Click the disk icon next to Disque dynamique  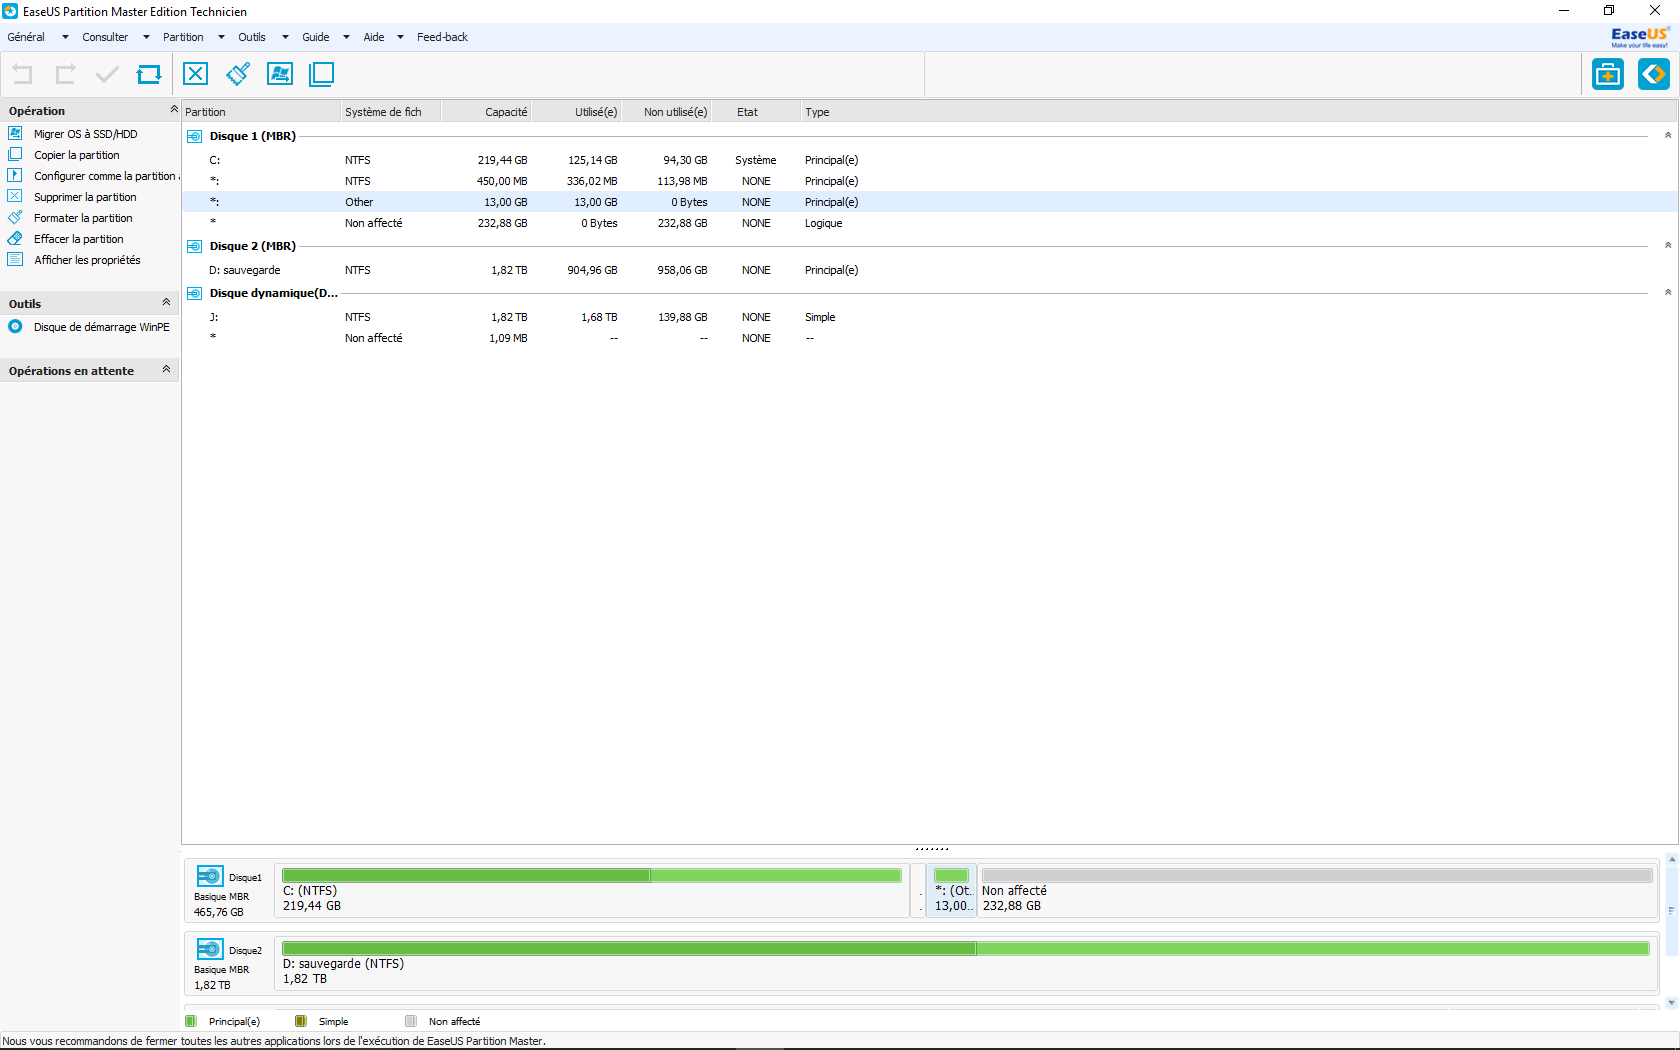point(194,293)
